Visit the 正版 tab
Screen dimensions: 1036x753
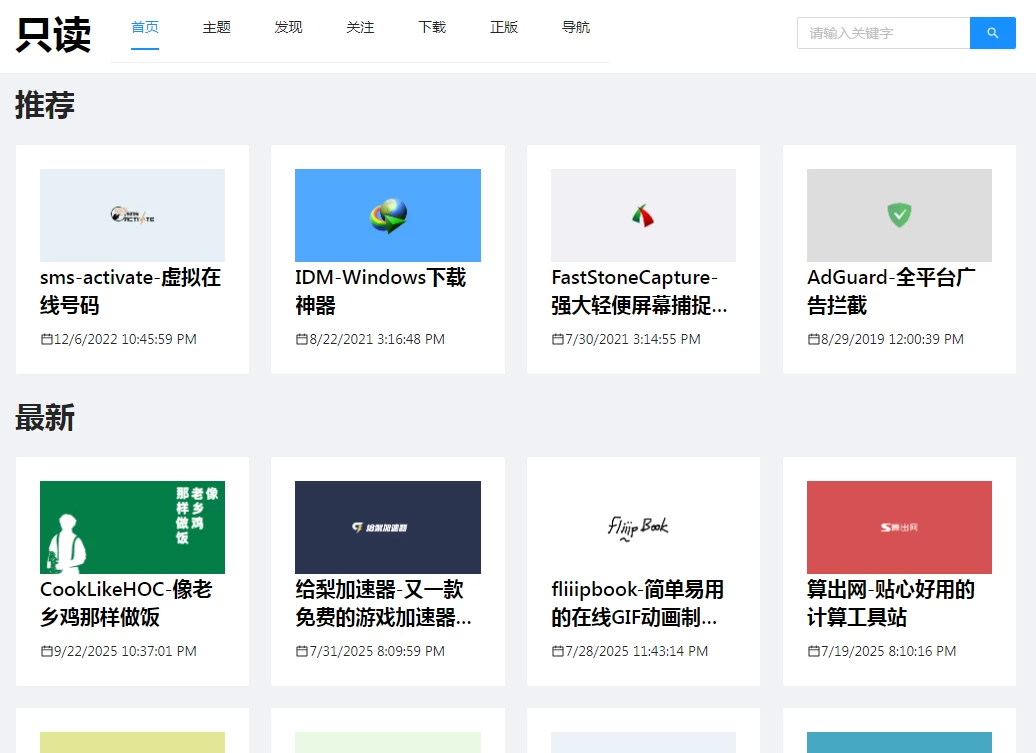(x=504, y=28)
